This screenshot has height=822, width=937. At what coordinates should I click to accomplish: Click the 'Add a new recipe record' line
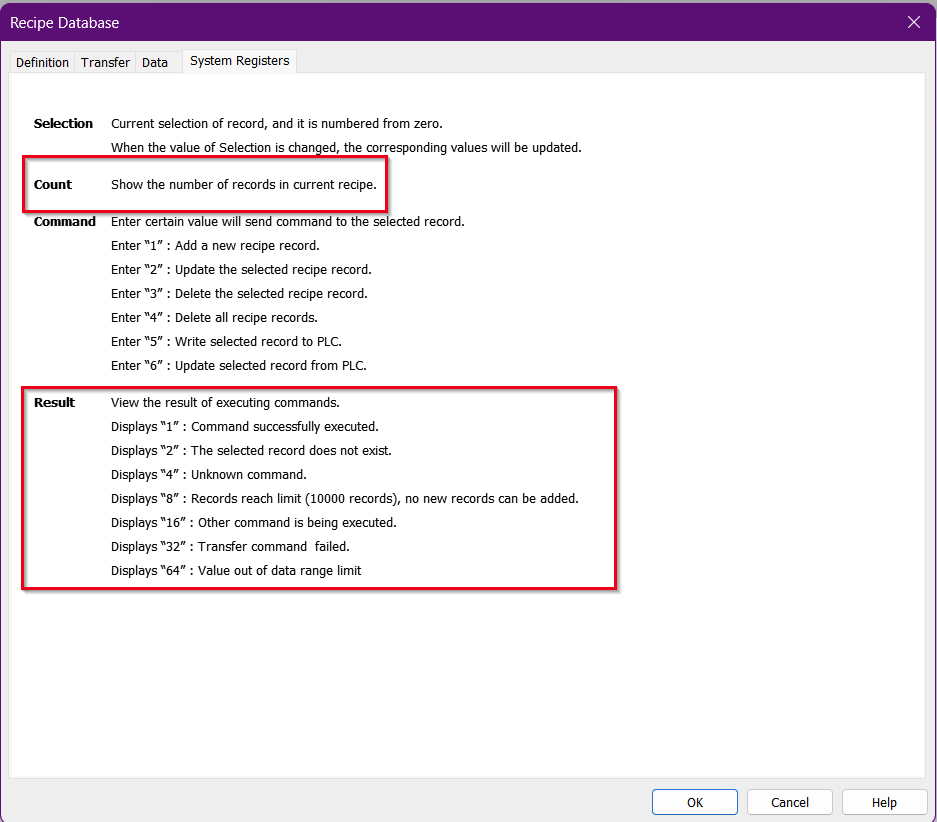(x=215, y=246)
